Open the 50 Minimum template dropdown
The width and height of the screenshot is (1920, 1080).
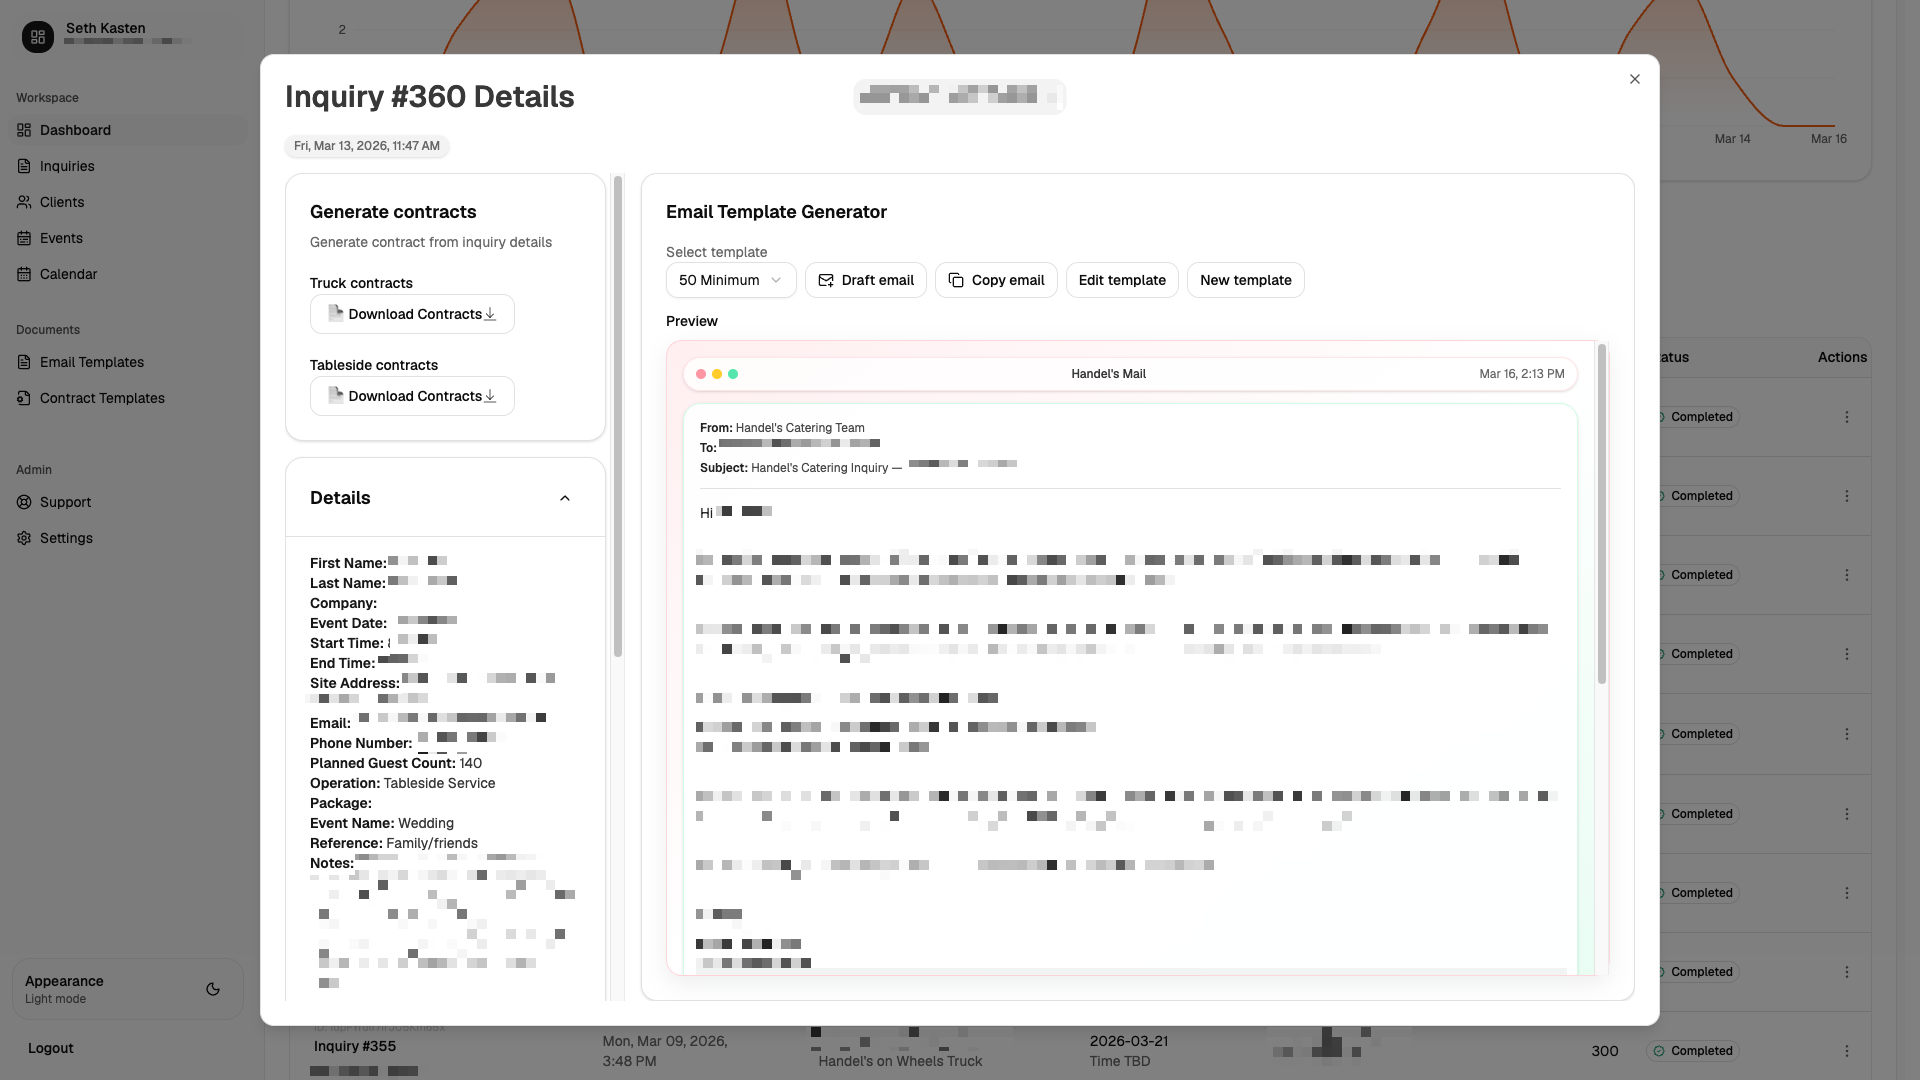pyautogui.click(x=730, y=280)
